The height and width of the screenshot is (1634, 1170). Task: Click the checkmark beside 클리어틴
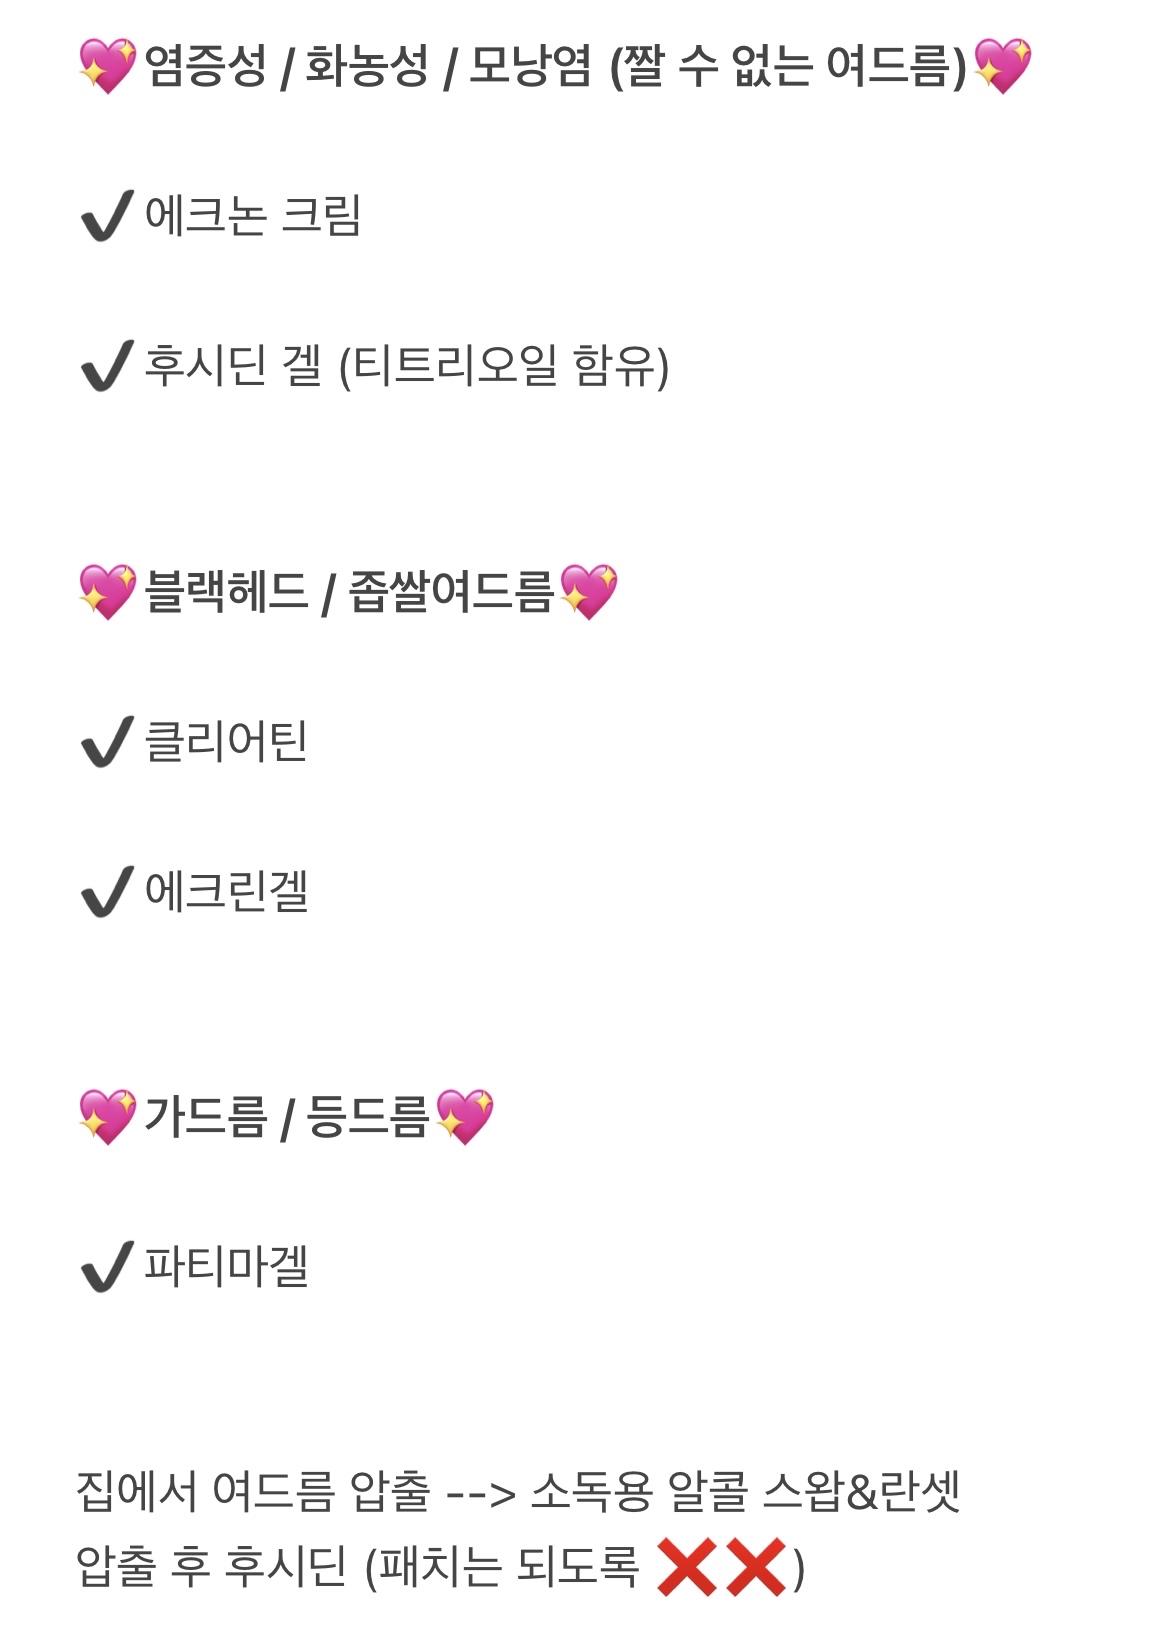pyautogui.click(x=107, y=742)
